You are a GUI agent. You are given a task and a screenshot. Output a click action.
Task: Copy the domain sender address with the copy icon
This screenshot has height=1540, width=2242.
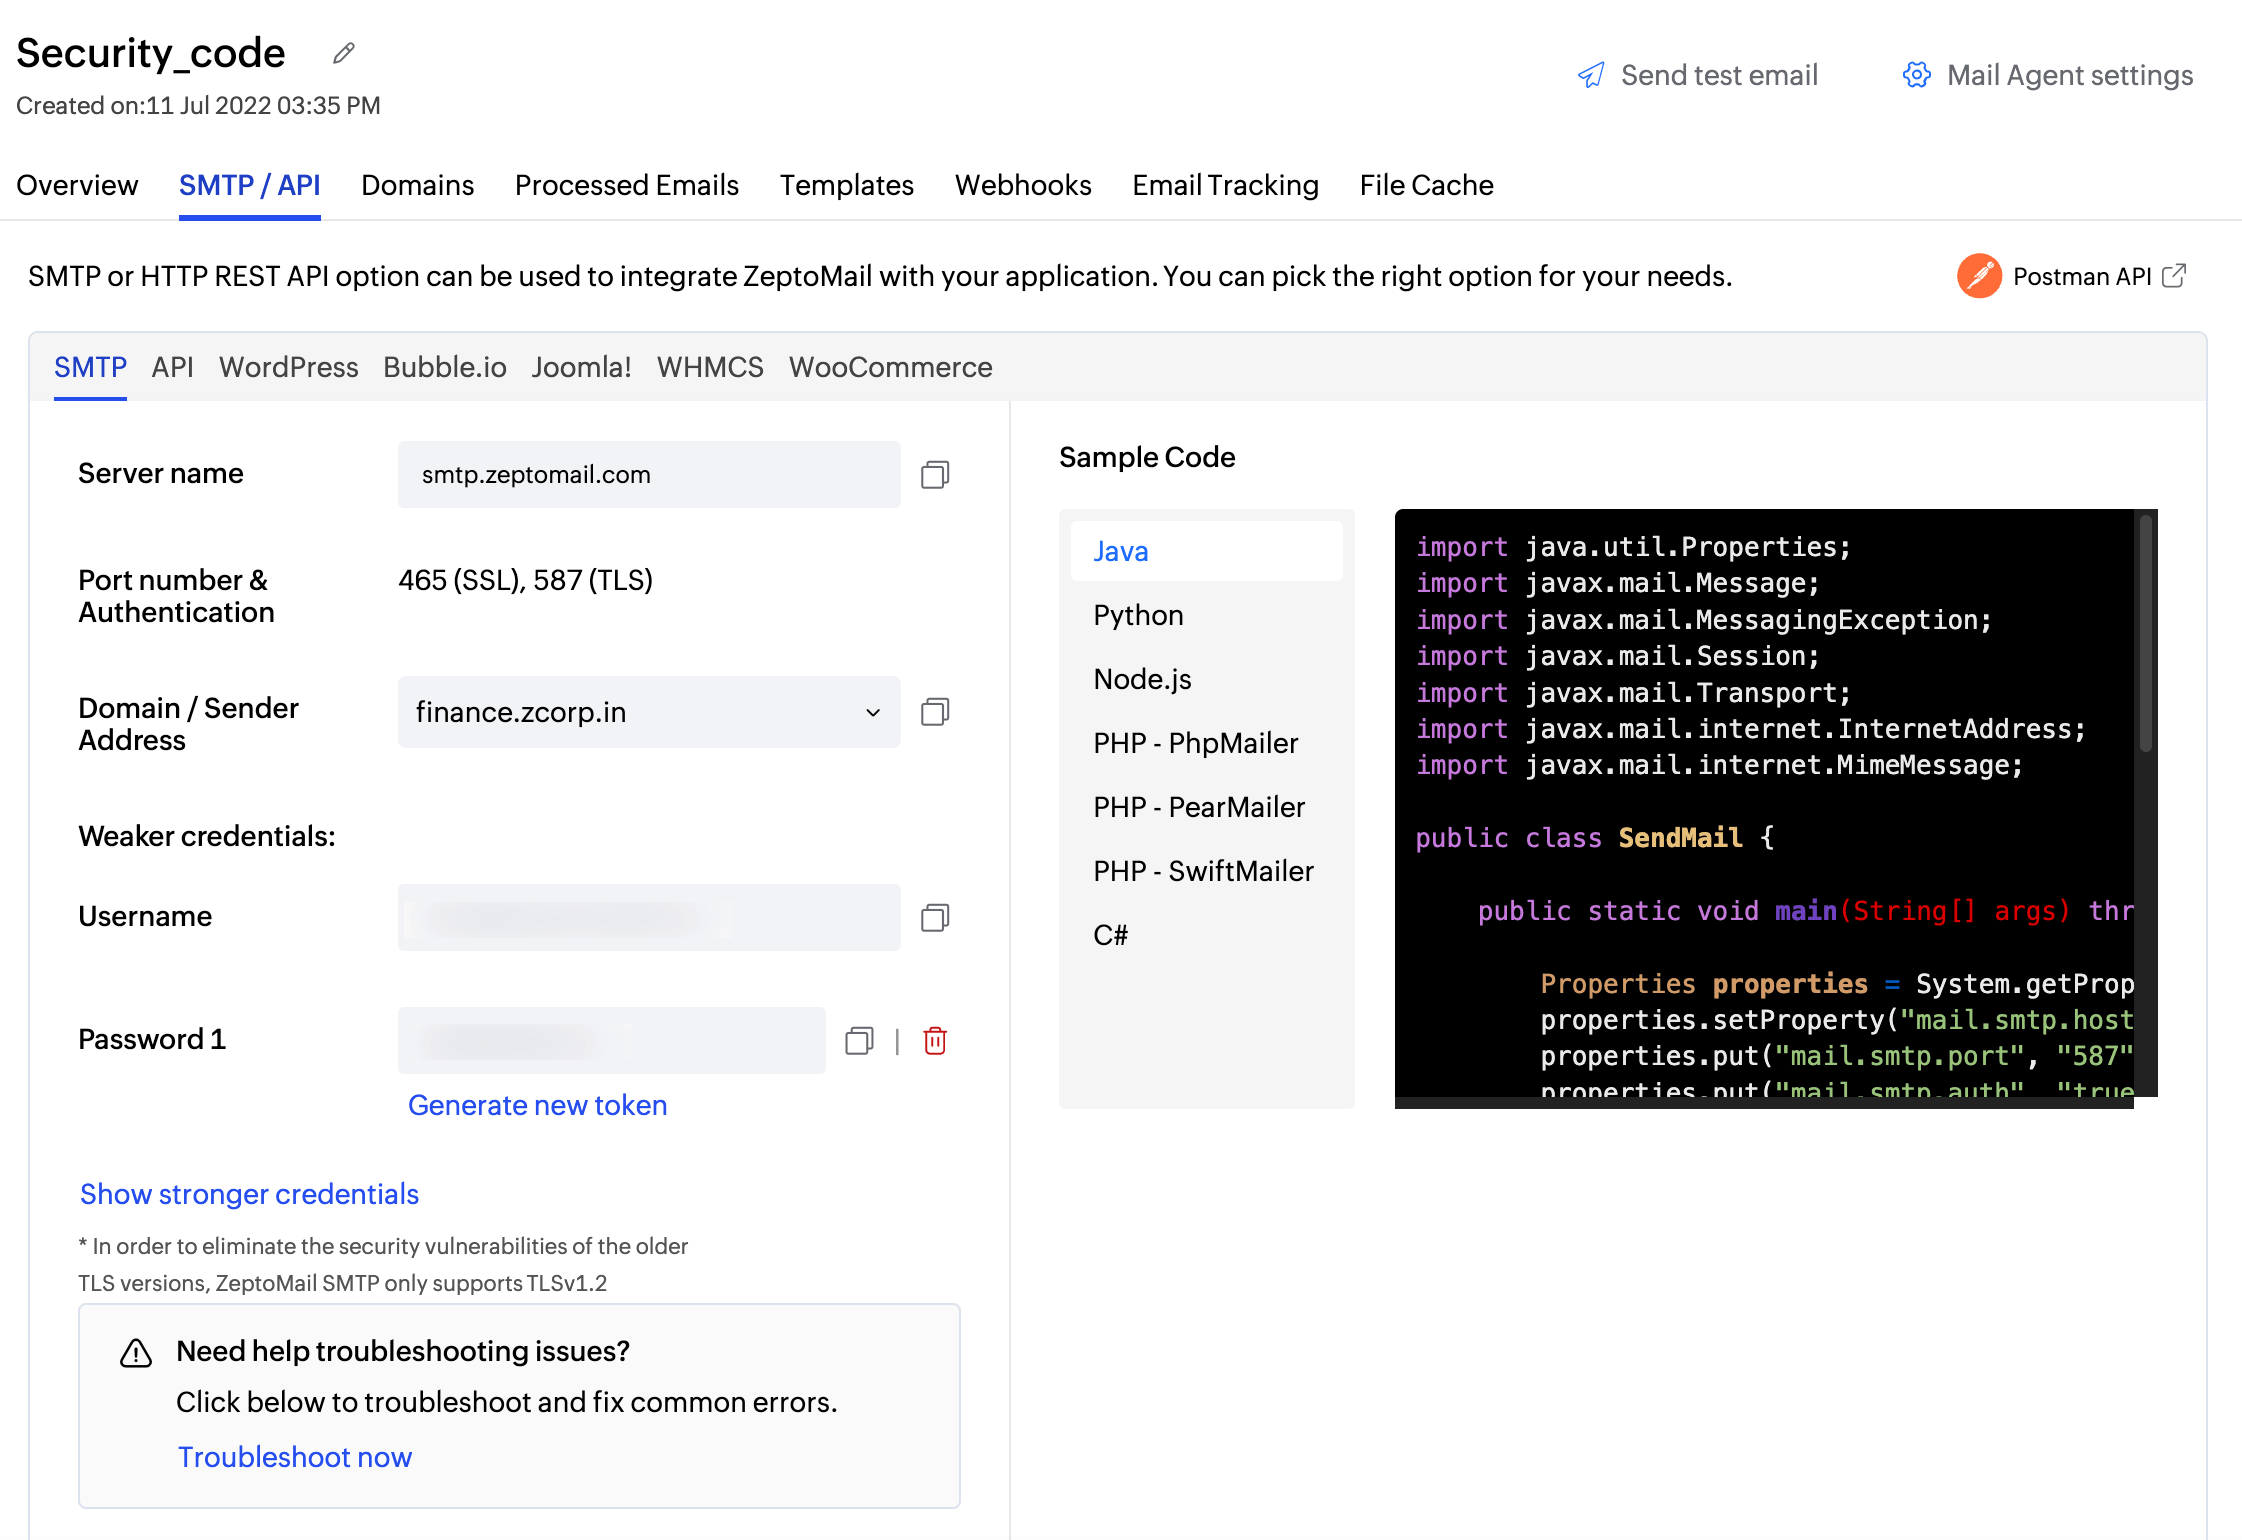click(x=934, y=712)
